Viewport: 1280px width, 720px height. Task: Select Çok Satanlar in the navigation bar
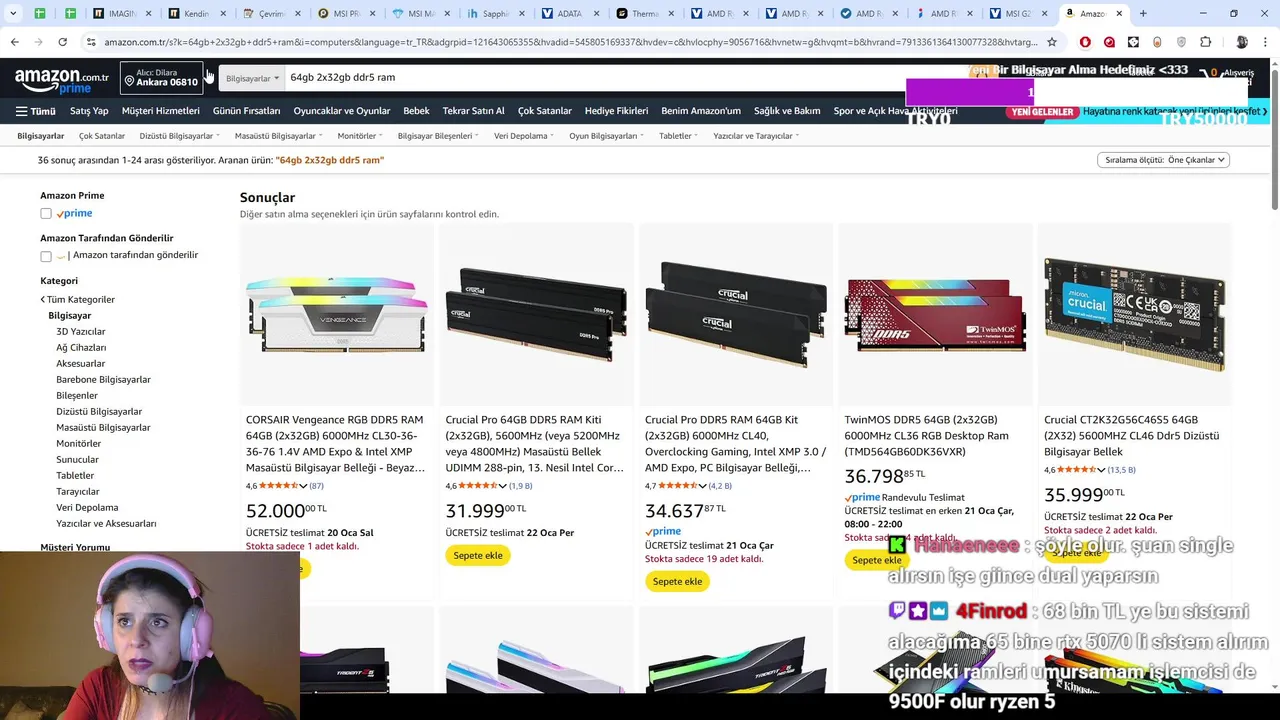click(545, 111)
